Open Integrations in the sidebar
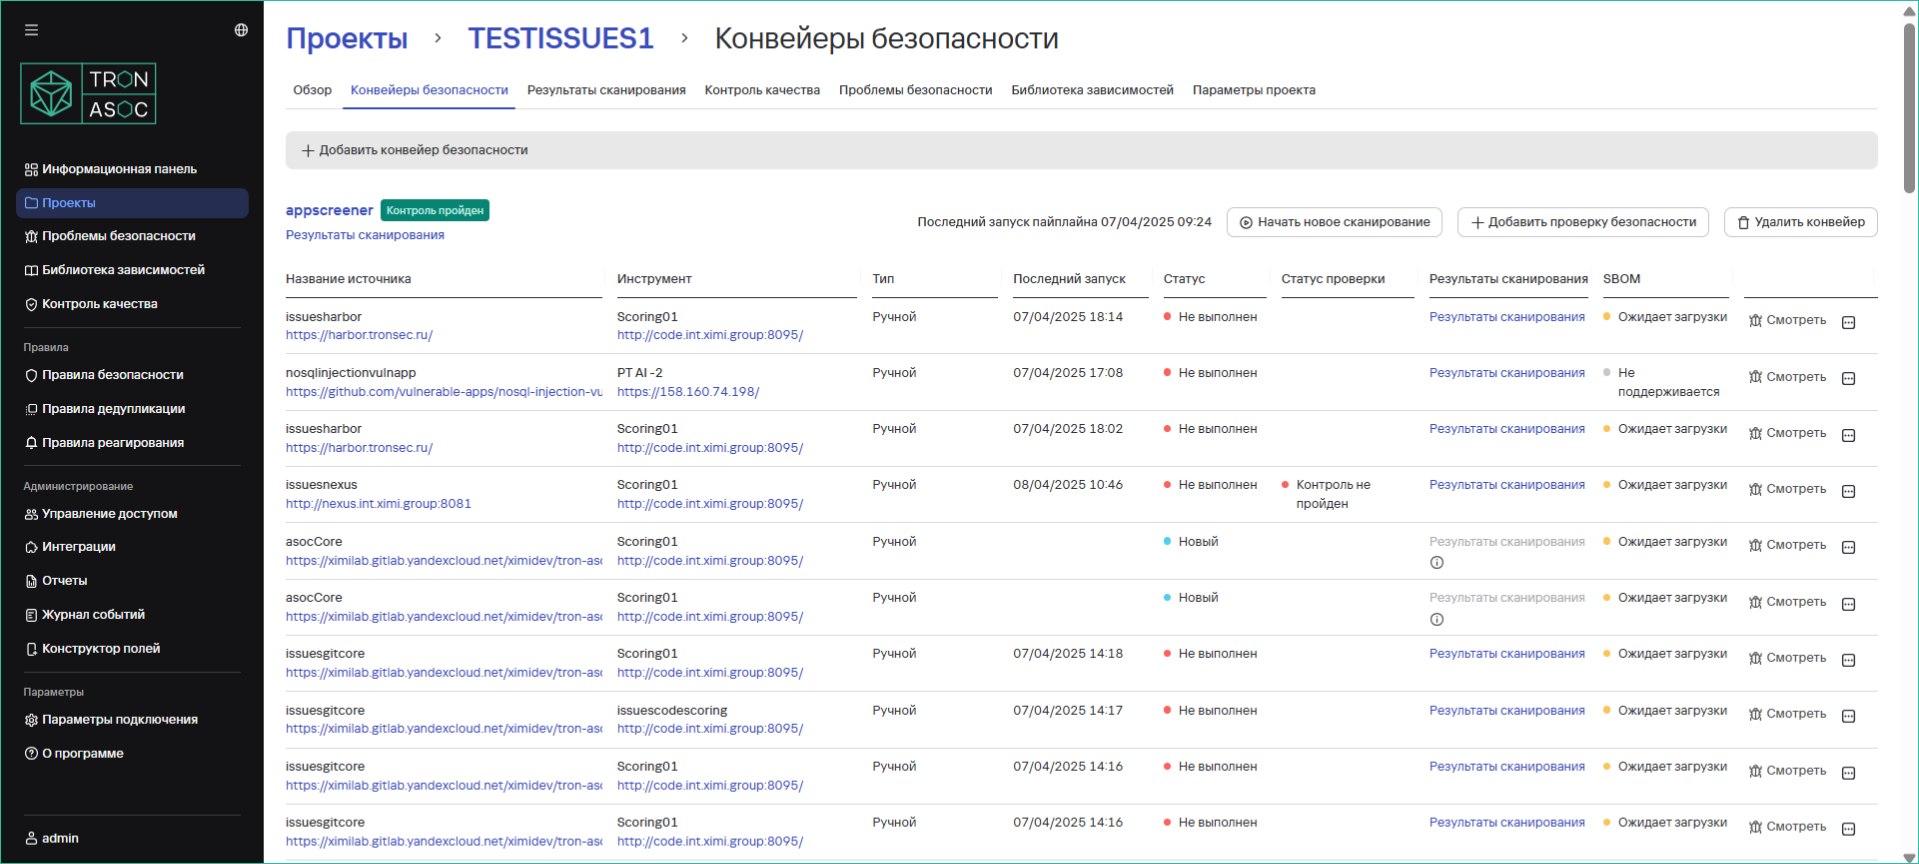The image size is (1919, 864). pos(78,547)
